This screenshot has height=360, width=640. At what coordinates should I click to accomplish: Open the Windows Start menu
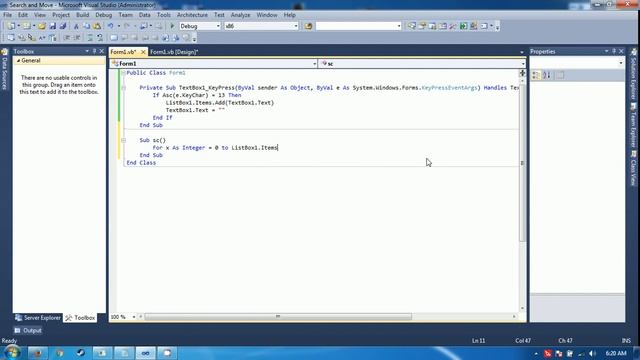pyautogui.click(x=12, y=353)
